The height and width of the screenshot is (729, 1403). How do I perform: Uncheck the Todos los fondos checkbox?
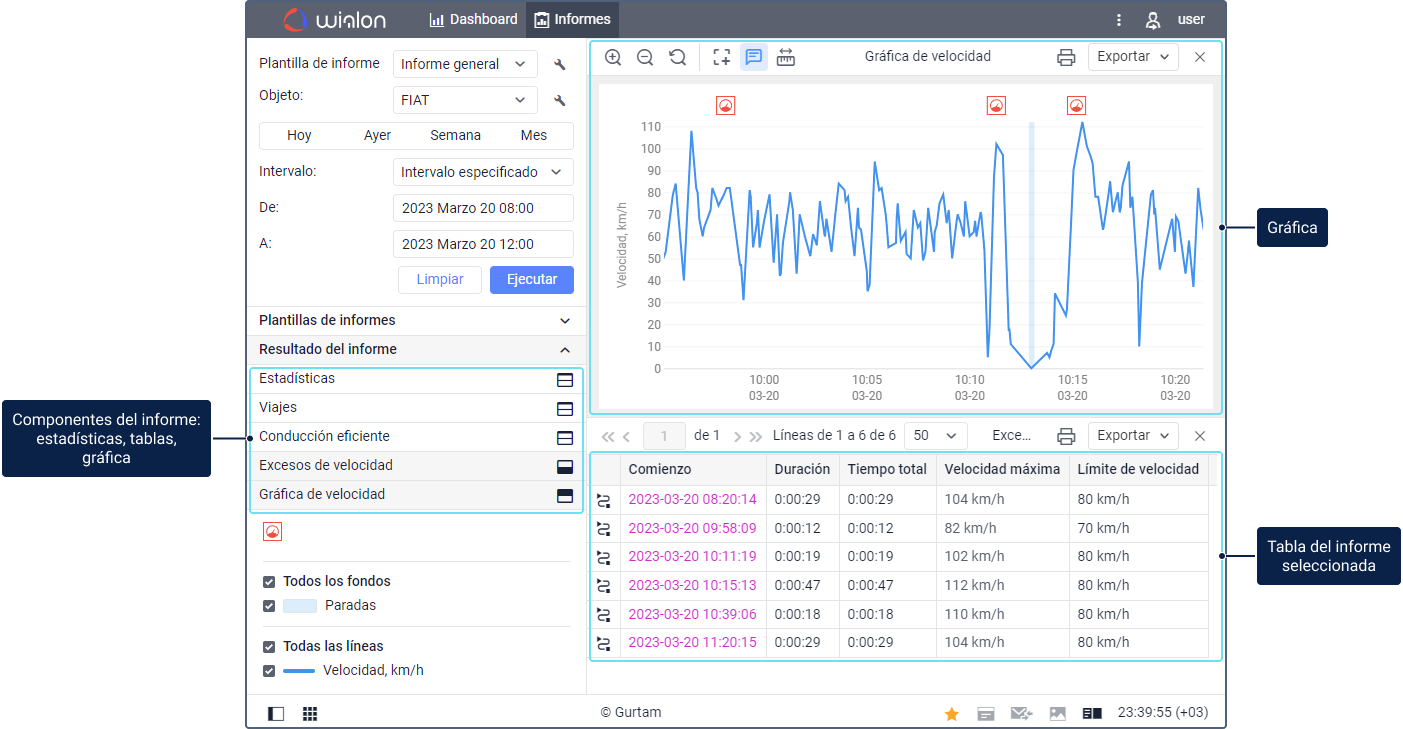tap(269, 582)
